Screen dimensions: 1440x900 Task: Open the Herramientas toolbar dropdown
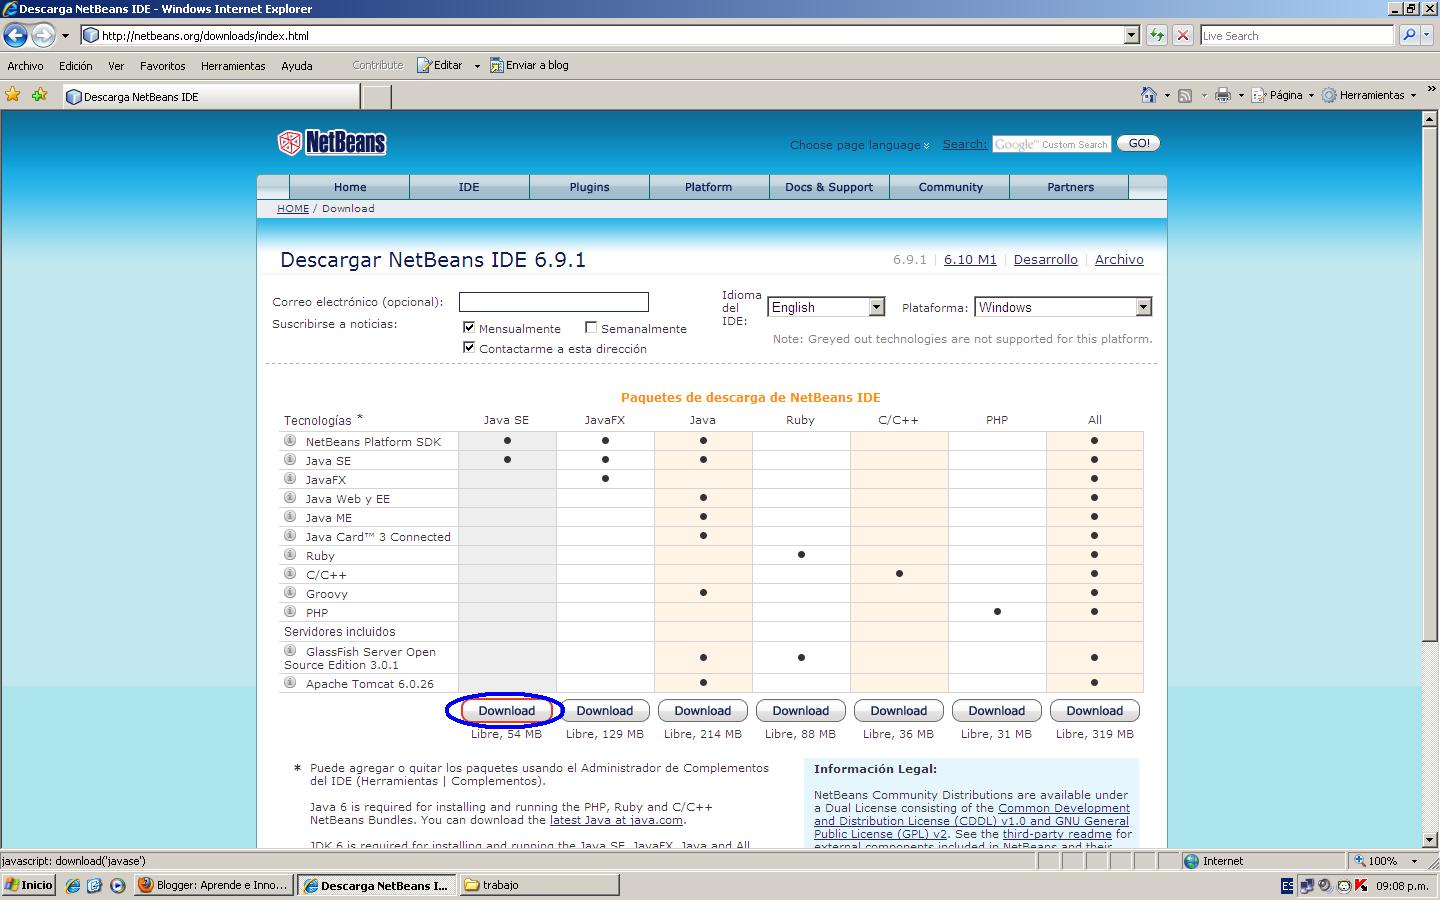pos(1369,95)
